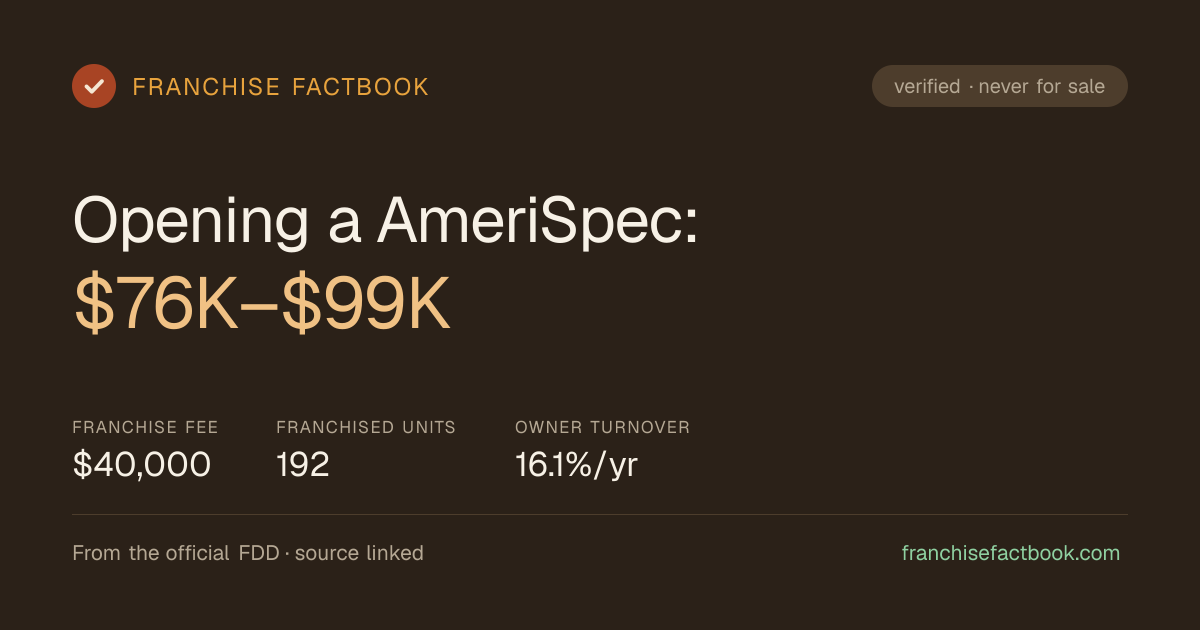
Task: Click the word AmeriSpec in the headline
Action: pos(538,221)
